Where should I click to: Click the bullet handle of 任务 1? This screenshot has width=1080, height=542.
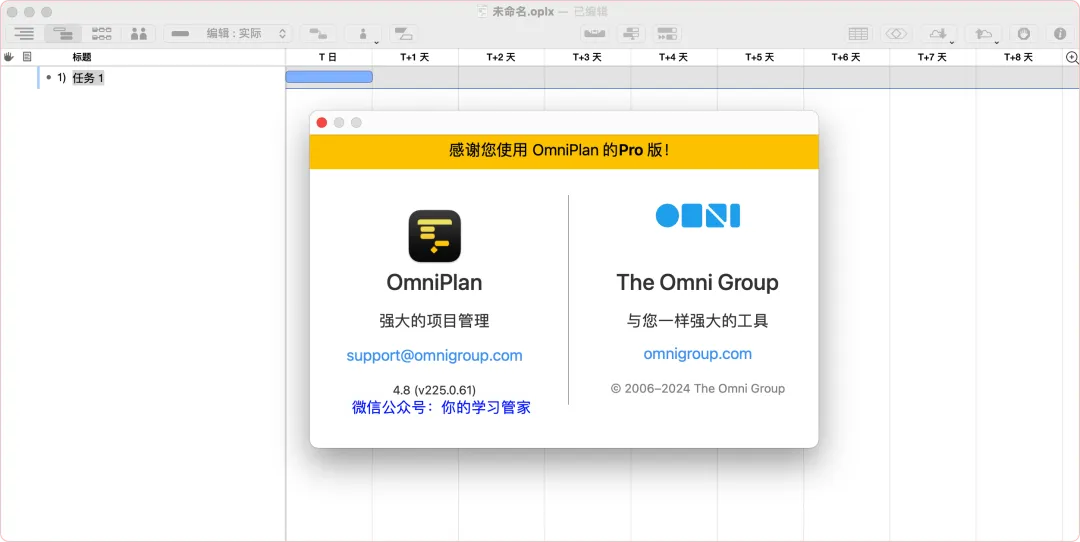tap(48, 78)
